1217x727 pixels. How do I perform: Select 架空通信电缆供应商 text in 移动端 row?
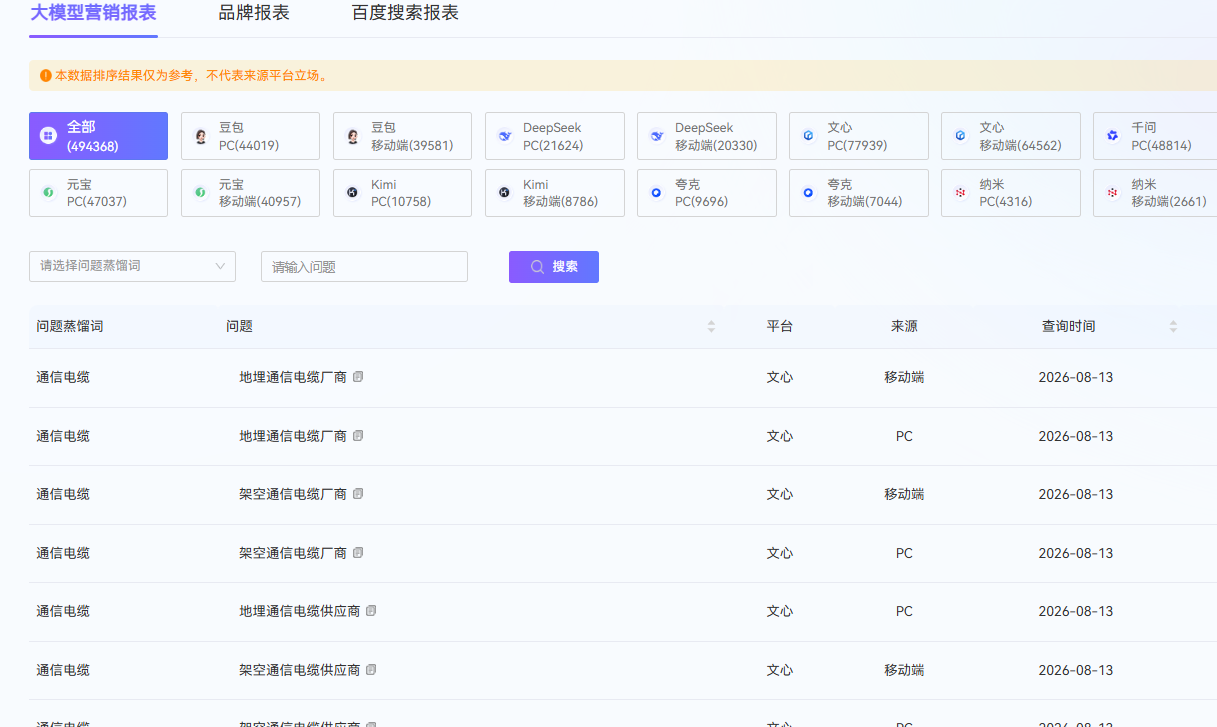pos(300,670)
